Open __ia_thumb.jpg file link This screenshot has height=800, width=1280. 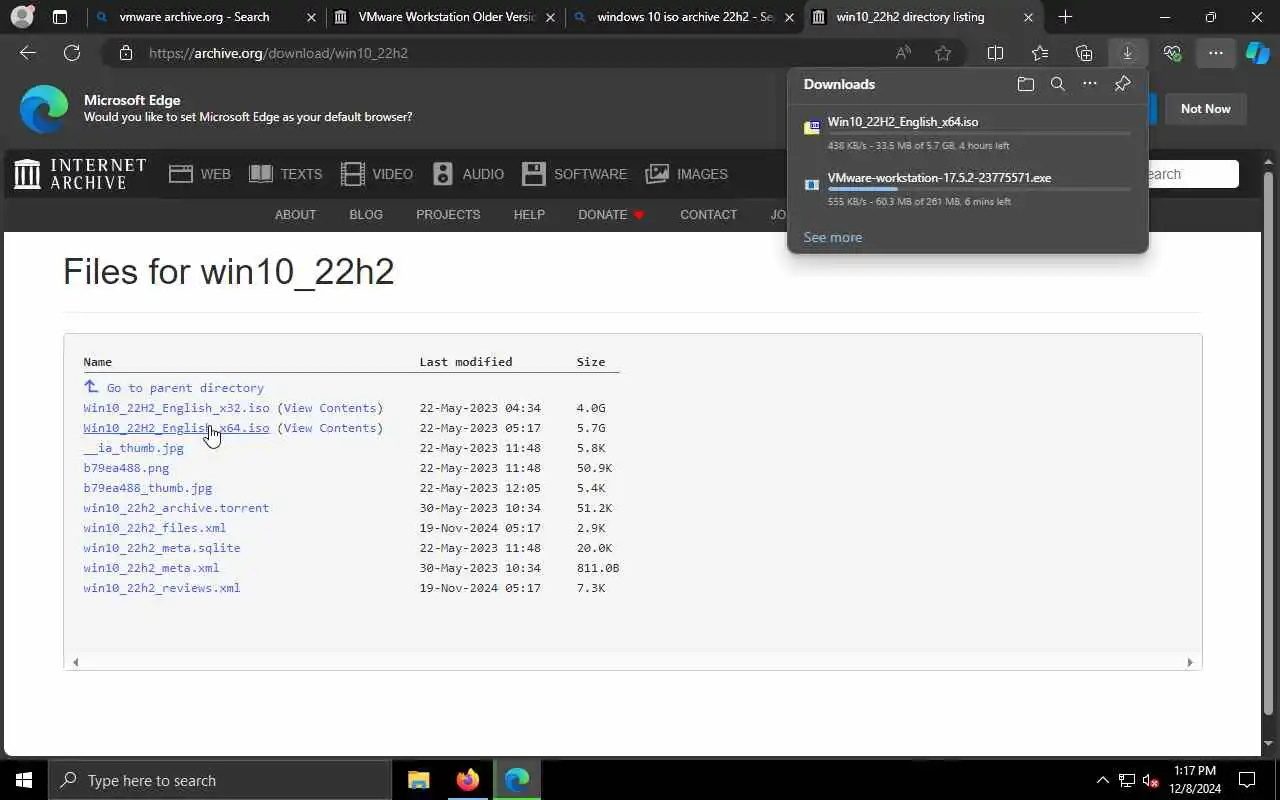(x=133, y=448)
